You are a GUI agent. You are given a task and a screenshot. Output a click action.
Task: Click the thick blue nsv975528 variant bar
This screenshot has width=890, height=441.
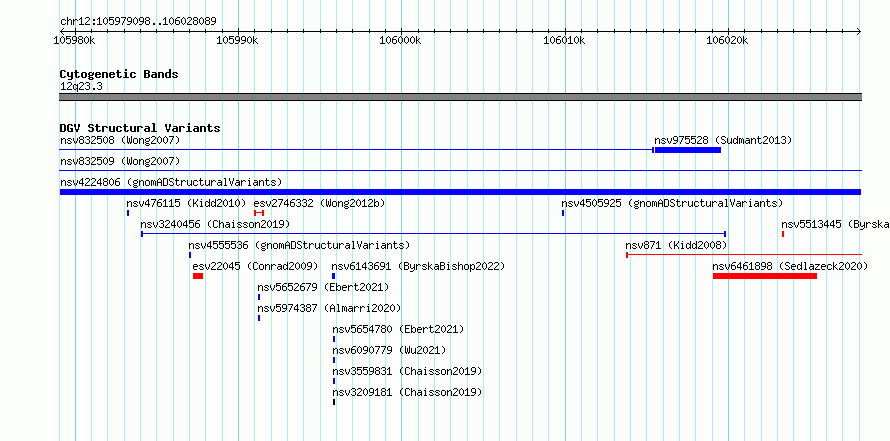tap(687, 150)
